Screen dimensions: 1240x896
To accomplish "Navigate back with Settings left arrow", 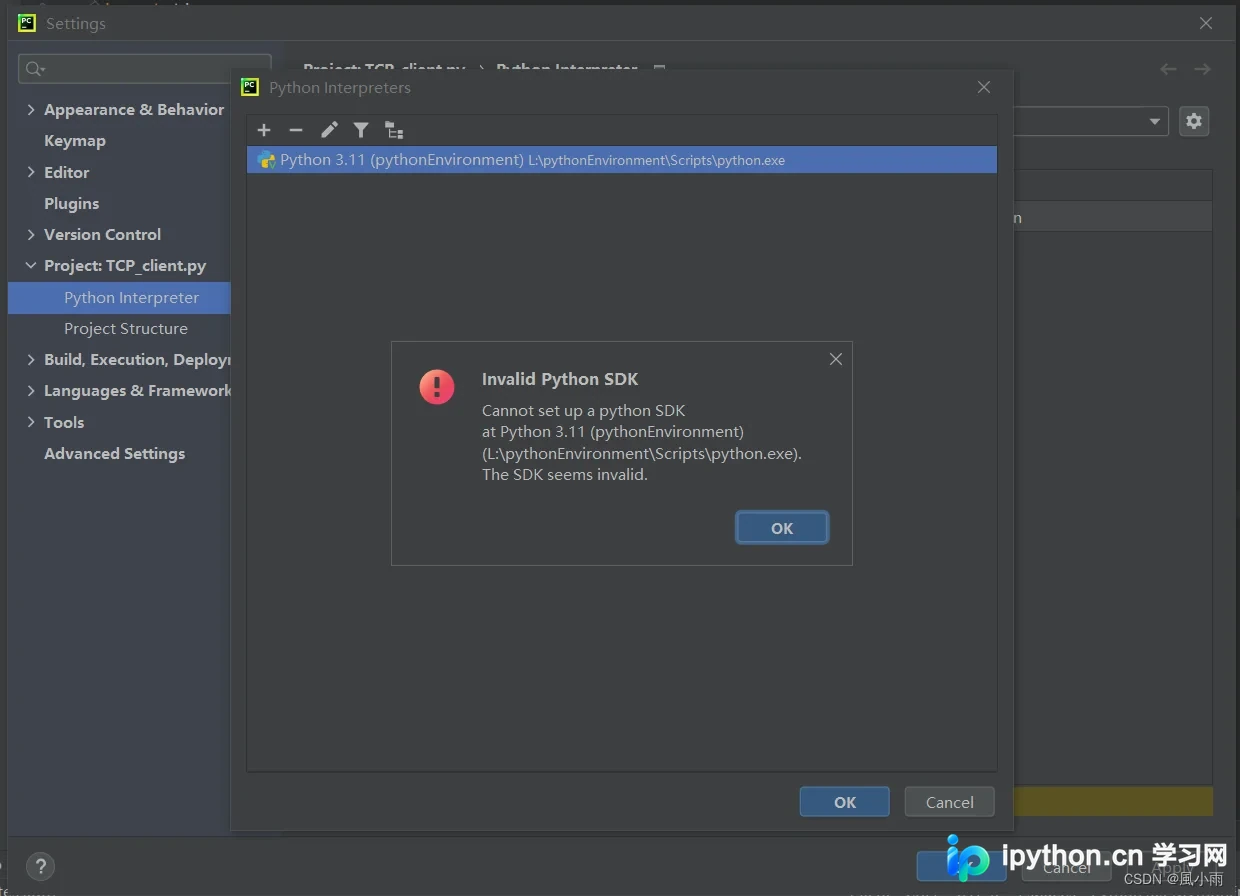I will pyautogui.click(x=1168, y=69).
